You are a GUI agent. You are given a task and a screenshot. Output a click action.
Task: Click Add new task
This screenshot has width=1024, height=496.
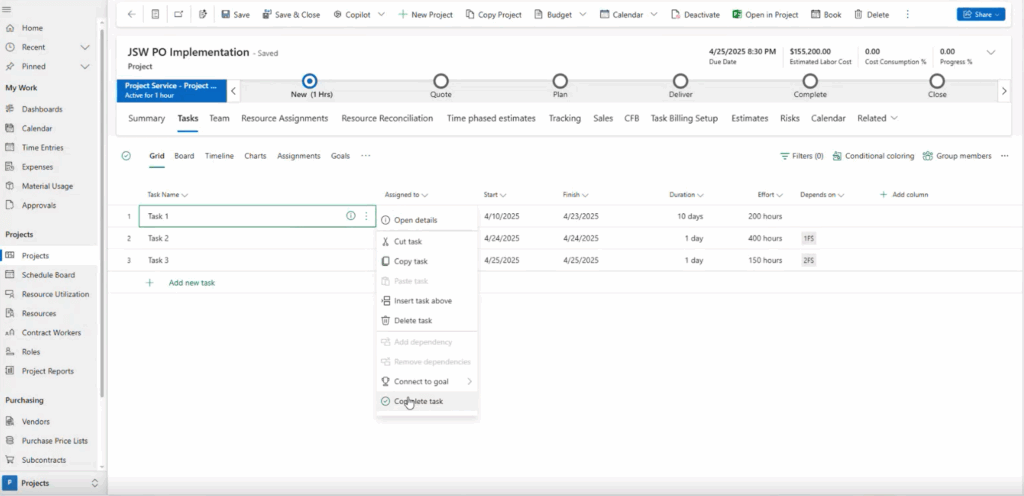[191, 283]
